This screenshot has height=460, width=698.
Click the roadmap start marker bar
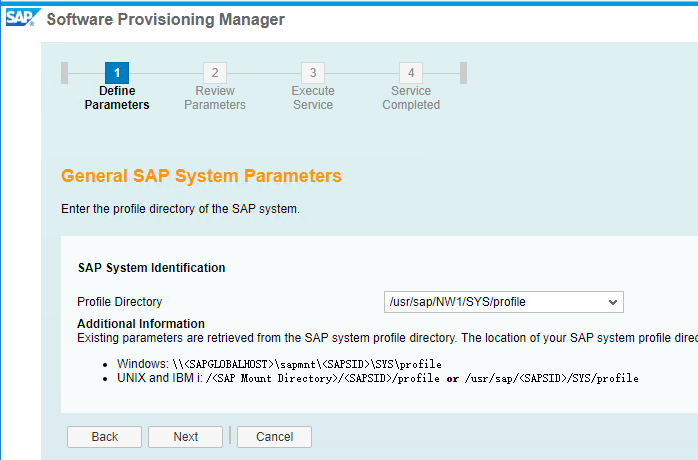65,73
